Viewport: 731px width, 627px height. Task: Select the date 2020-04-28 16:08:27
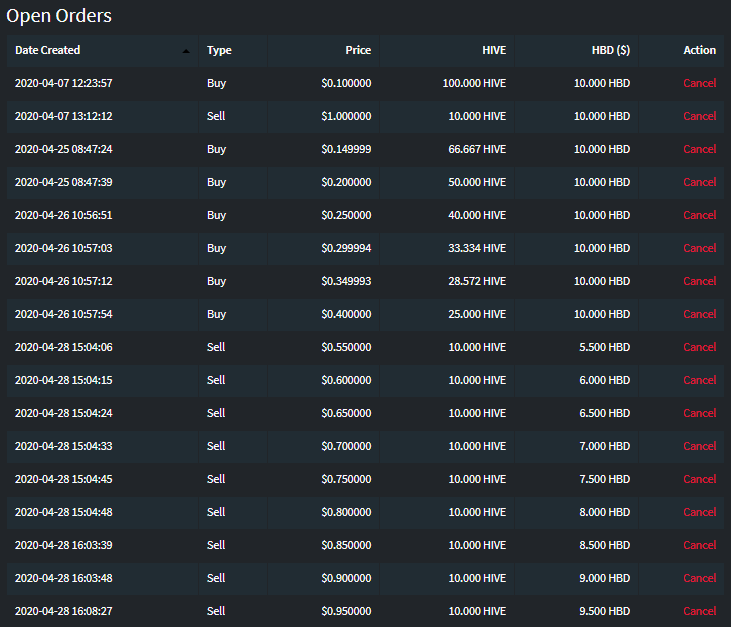(x=63, y=611)
